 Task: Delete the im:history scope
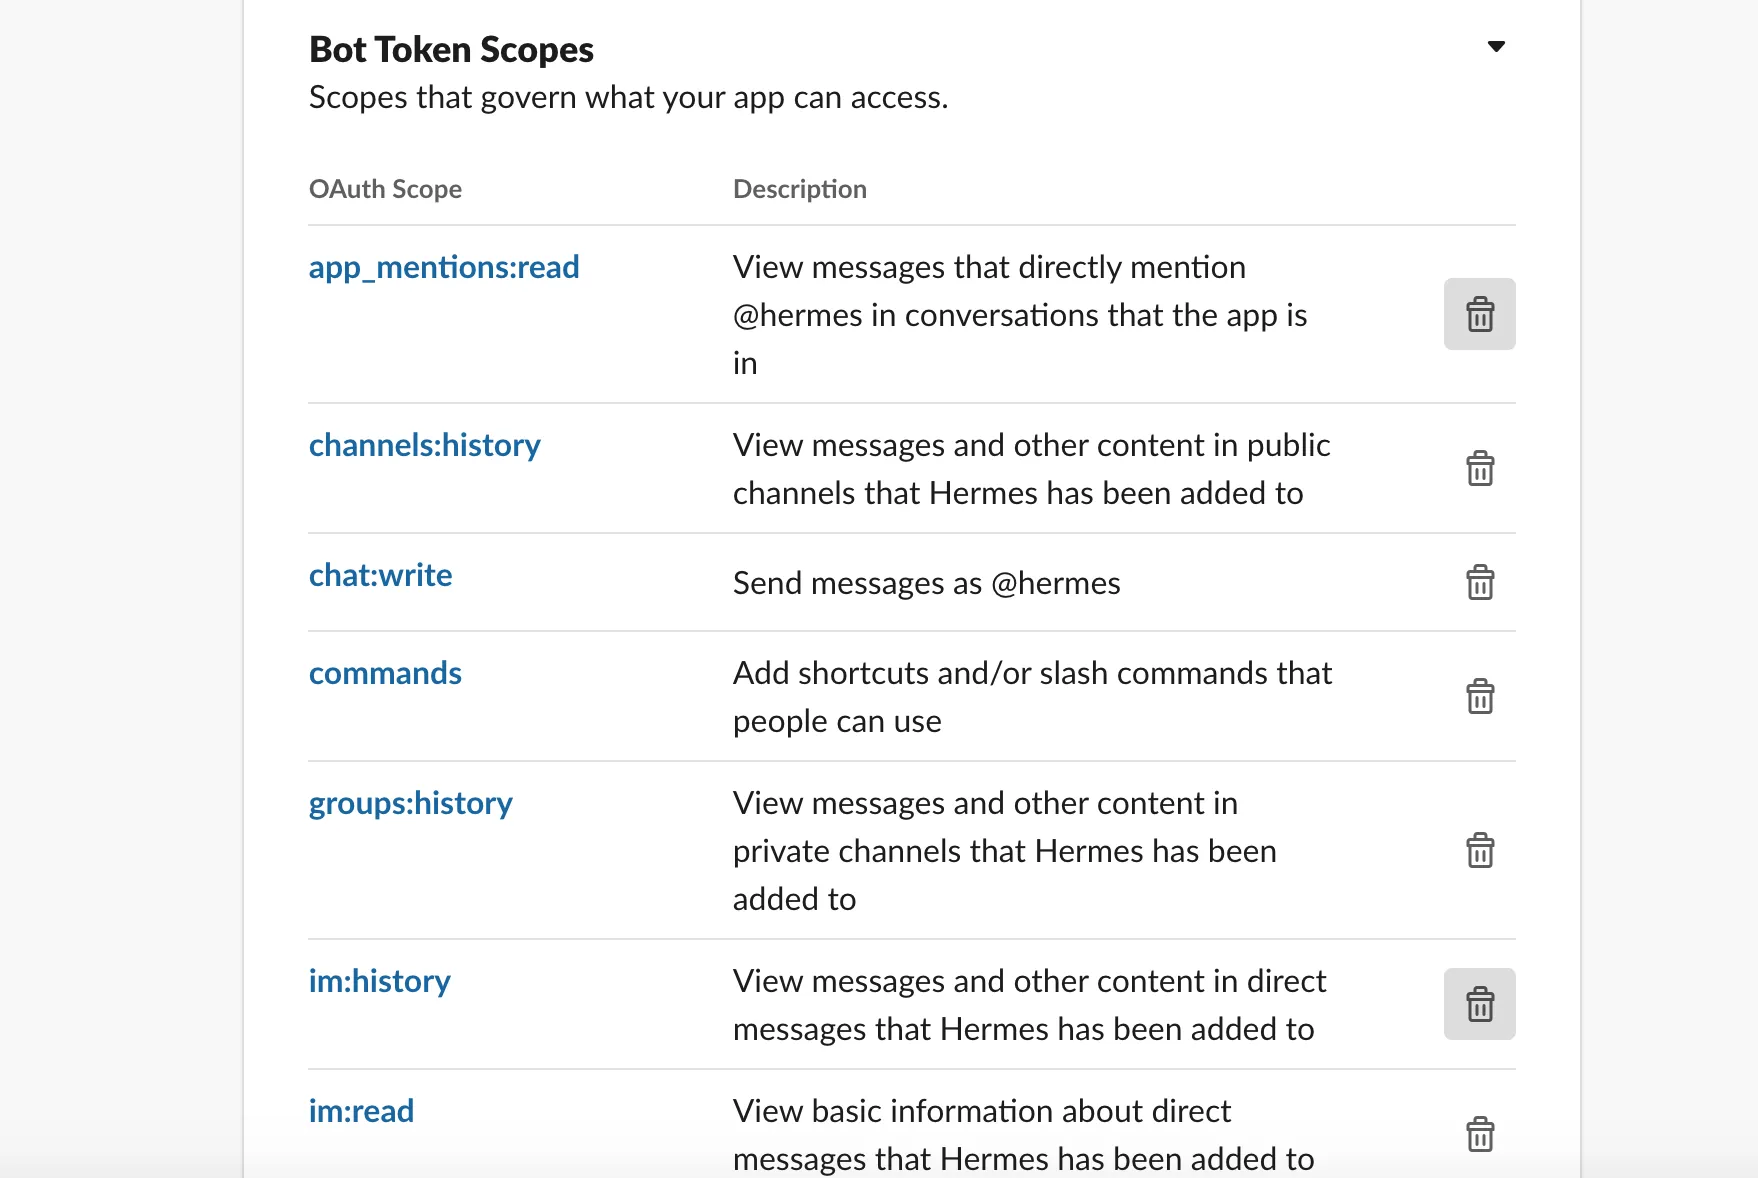tap(1479, 1004)
